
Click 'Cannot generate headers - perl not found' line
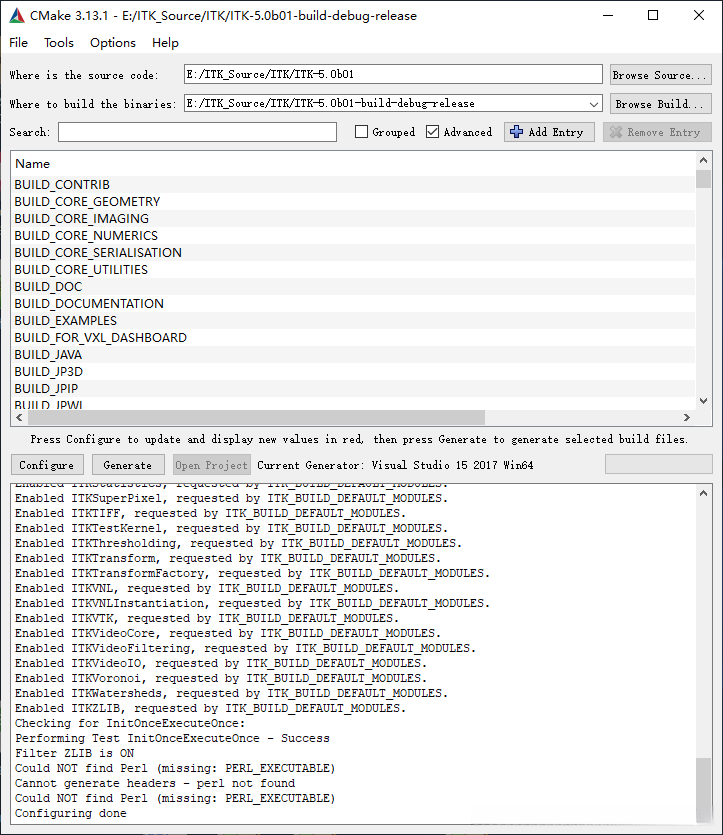click(155, 783)
